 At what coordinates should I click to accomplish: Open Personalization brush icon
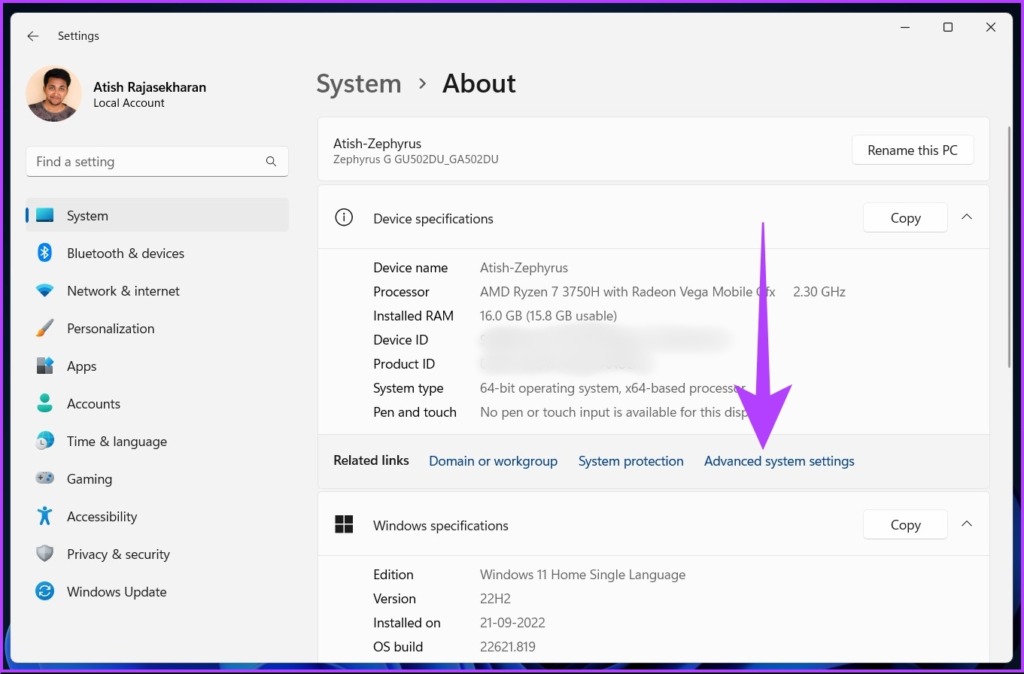coord(44,328)
